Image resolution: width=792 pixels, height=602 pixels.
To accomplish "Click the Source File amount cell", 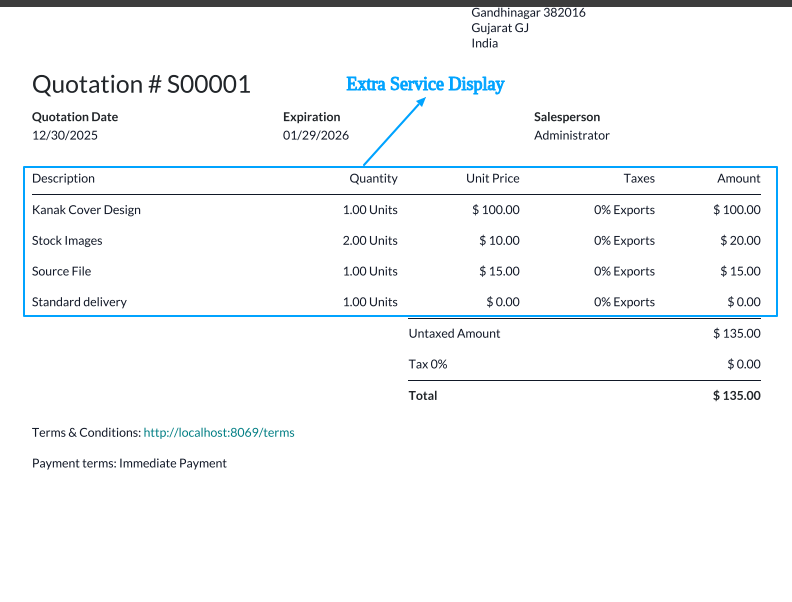I will click(740, 271).
